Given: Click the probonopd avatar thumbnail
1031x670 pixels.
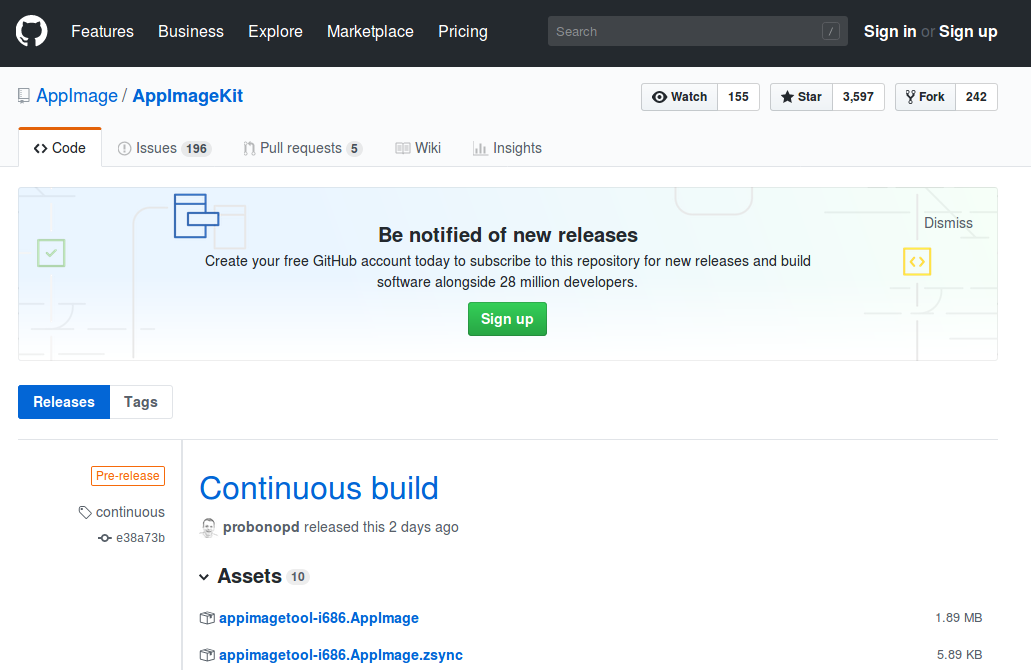Looking at the screenshot, I should 208,527.
